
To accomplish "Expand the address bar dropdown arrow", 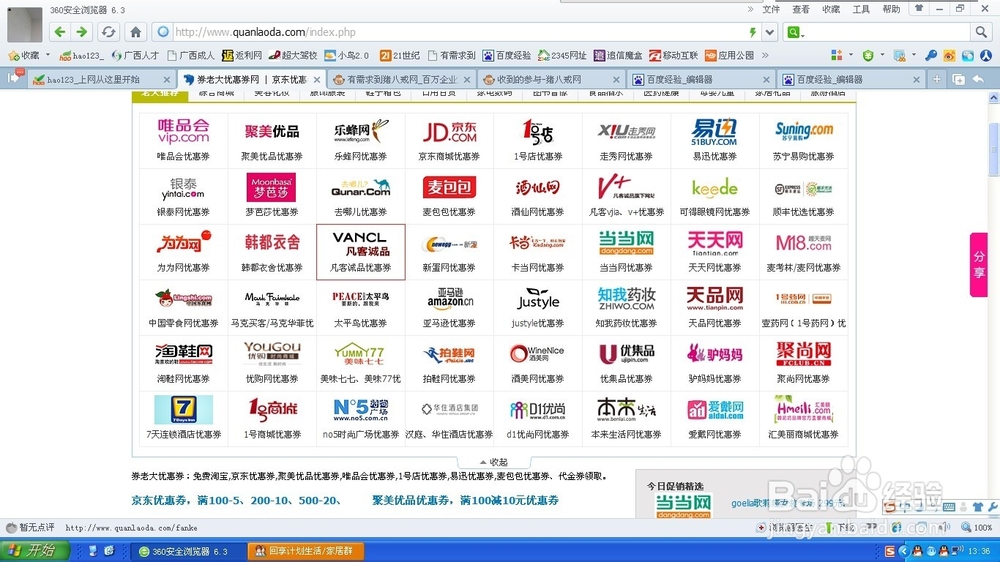I will click(770, 32).
